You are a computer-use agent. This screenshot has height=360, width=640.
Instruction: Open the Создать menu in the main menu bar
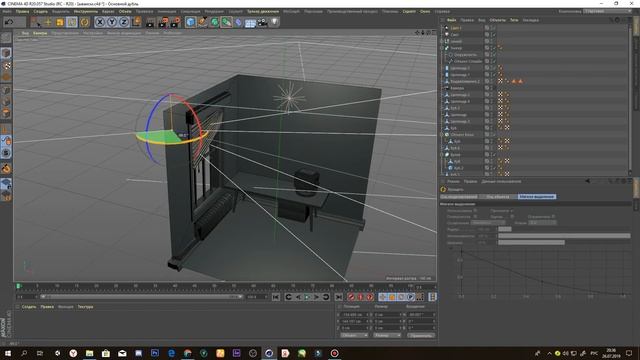click(40, 11)
